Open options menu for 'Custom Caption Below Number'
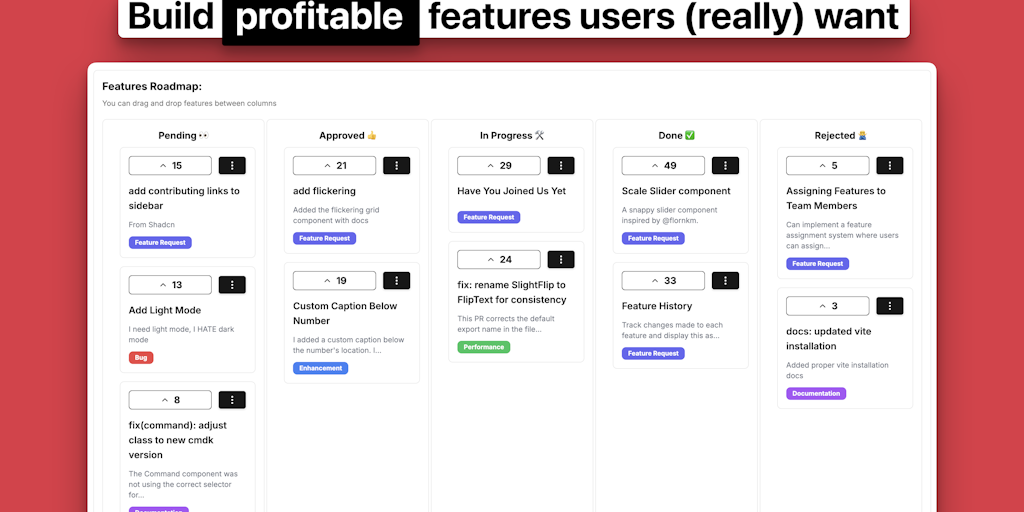This screenshot has height=512, width=1024. pos(396,281)
